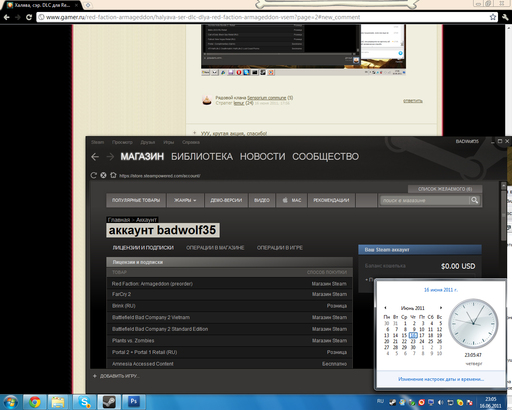Click the Skype taskbar icon
512x410 pixels.
tap(84, 402)
